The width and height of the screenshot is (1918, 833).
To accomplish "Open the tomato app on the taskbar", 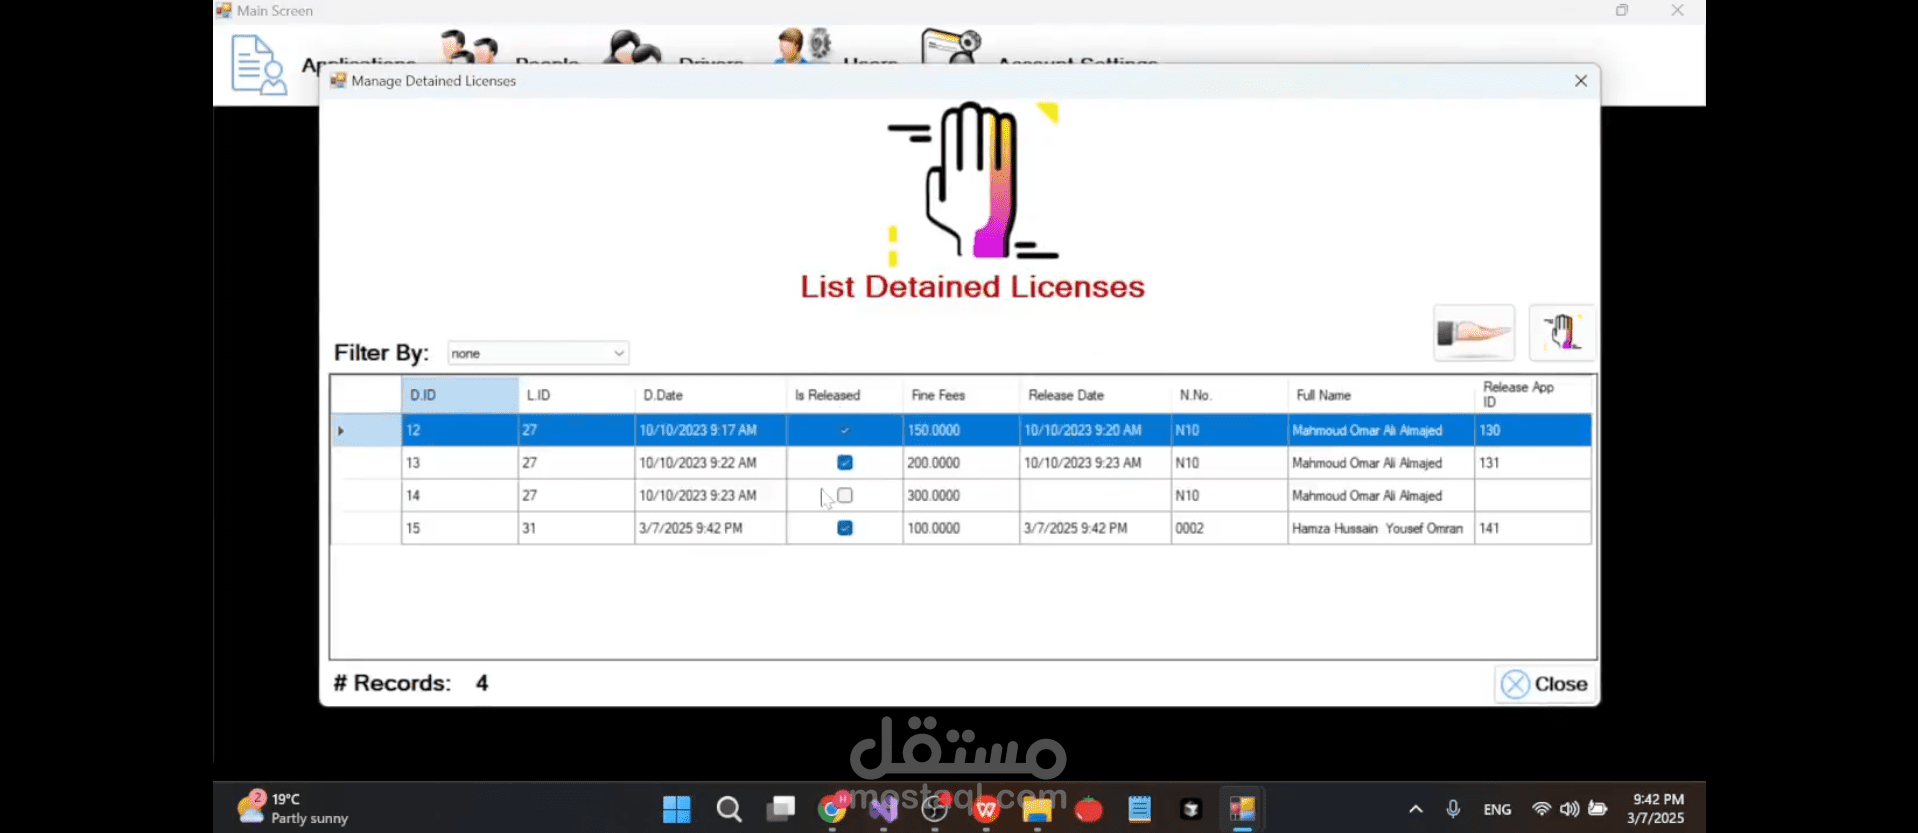I will pos(1089,809).
